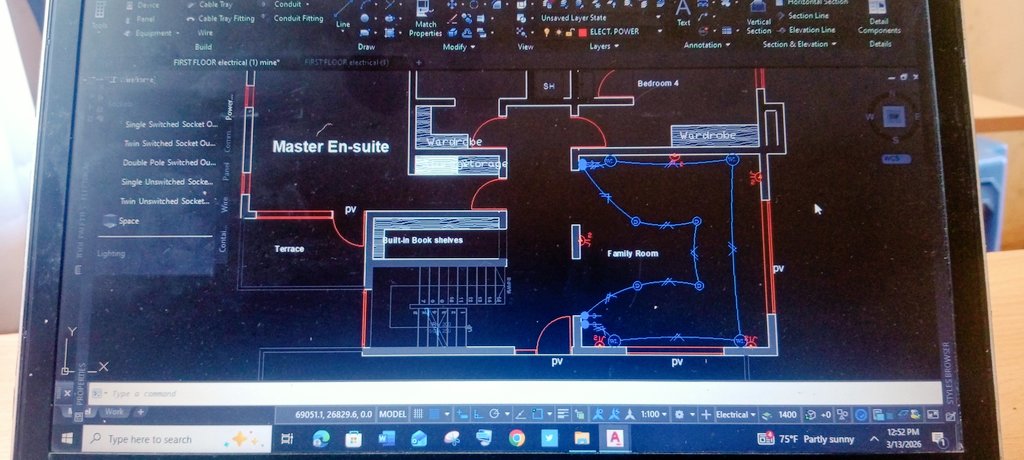Image resolution: width=1024 pixels, height=460 pixels.
Task: Select the Panel tab on tool palette
Action: [227, 171]
